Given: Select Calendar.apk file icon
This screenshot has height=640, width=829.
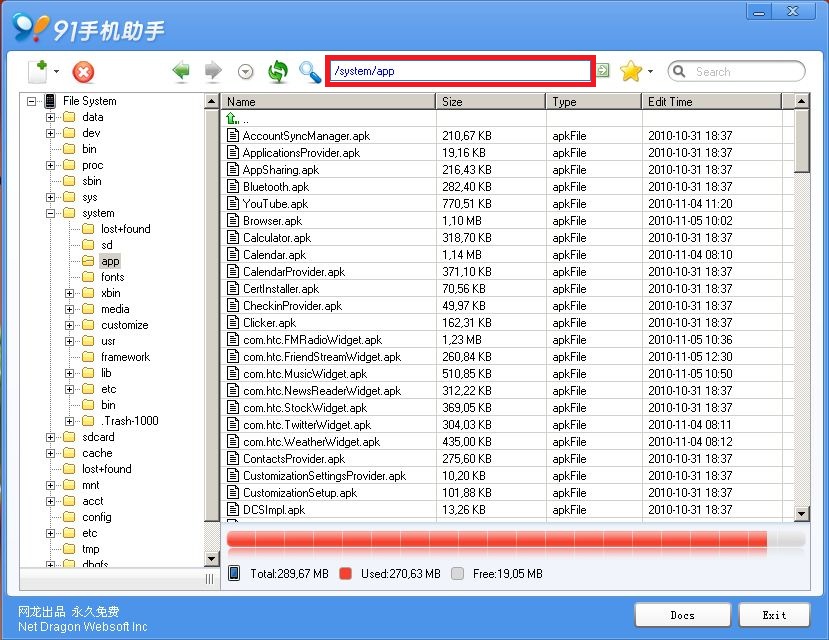Looking at the screenshot, I should coord(233,254).
